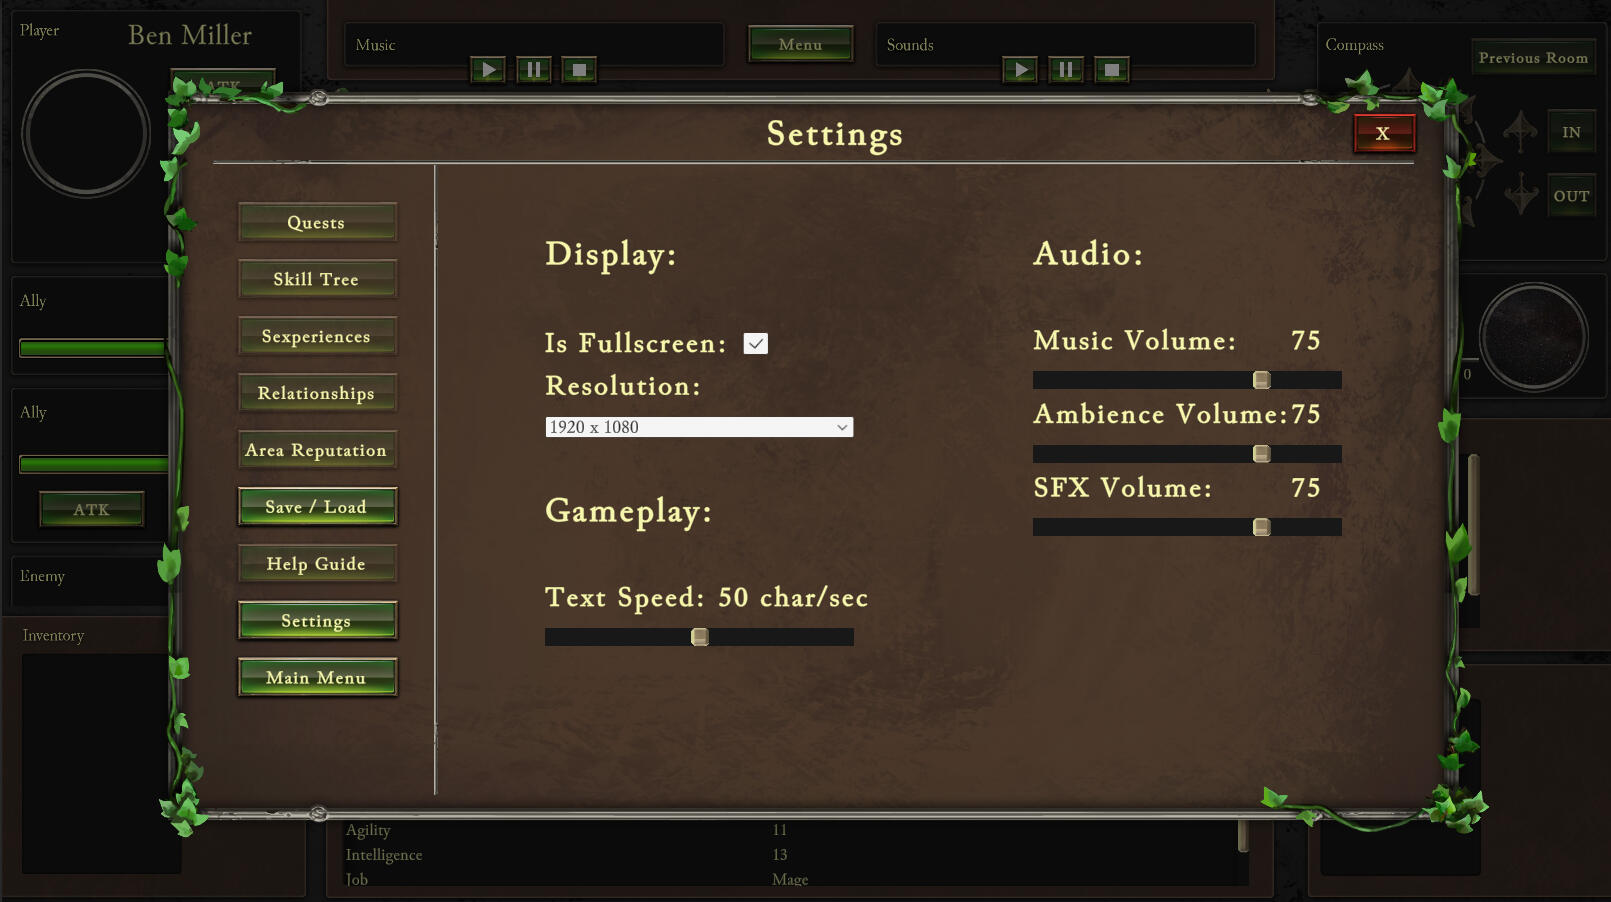
Task: View Area Reputation page
Action: click(317, 451)
